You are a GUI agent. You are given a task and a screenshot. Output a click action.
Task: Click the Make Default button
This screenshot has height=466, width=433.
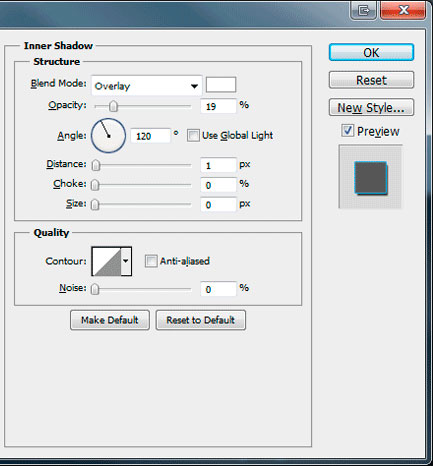coord(110,320)
